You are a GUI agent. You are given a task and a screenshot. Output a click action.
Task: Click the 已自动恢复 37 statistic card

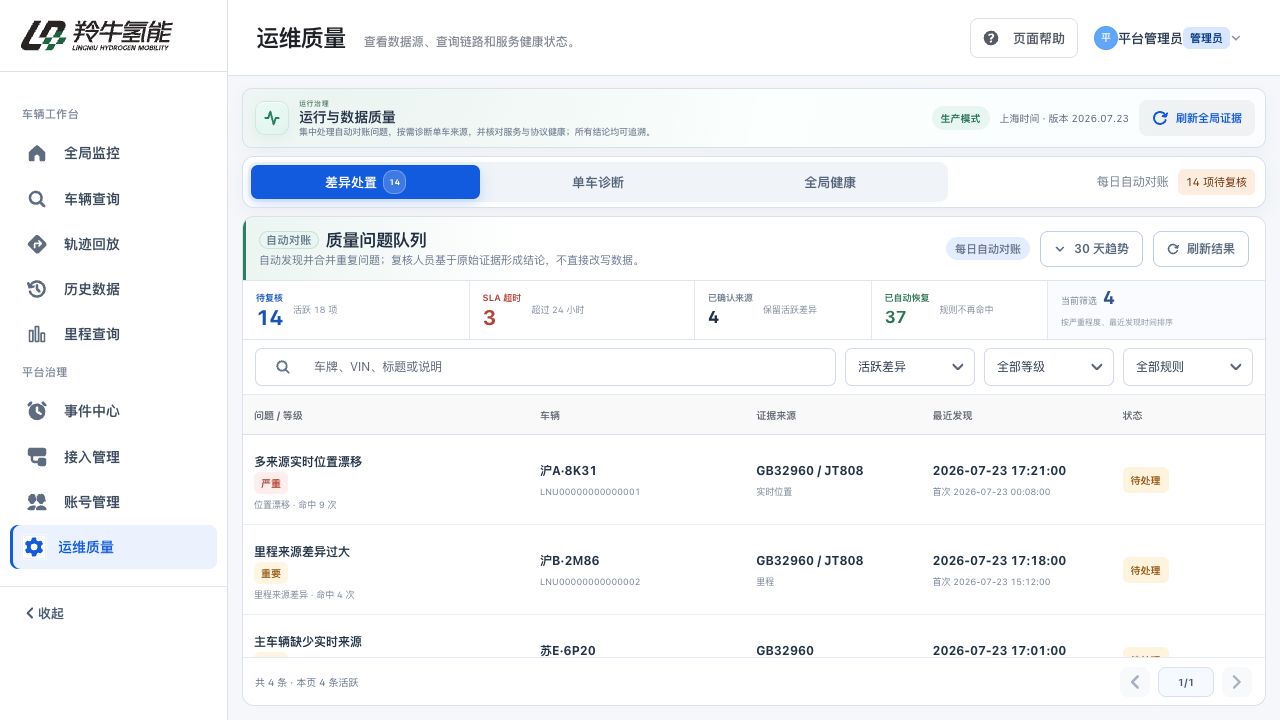coord(959,310)
